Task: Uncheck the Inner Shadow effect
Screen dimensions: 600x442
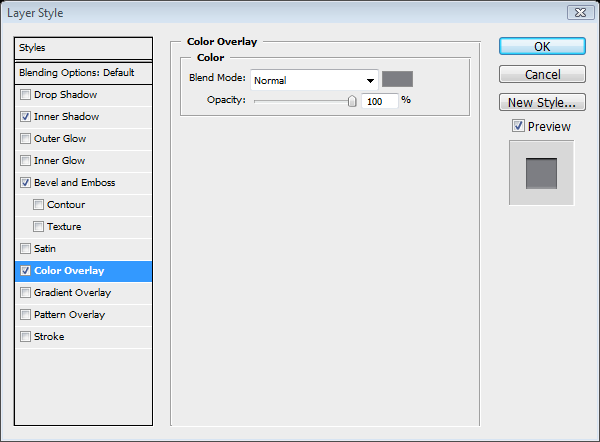Action: 25,117
